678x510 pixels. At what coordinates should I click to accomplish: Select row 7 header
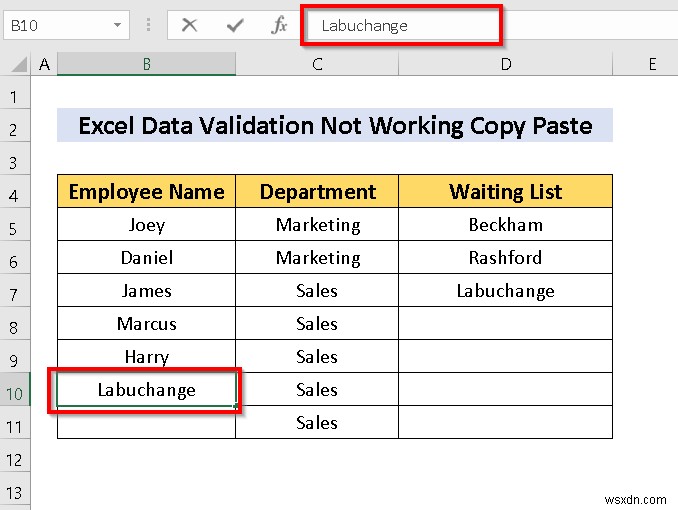coord(15,290)
